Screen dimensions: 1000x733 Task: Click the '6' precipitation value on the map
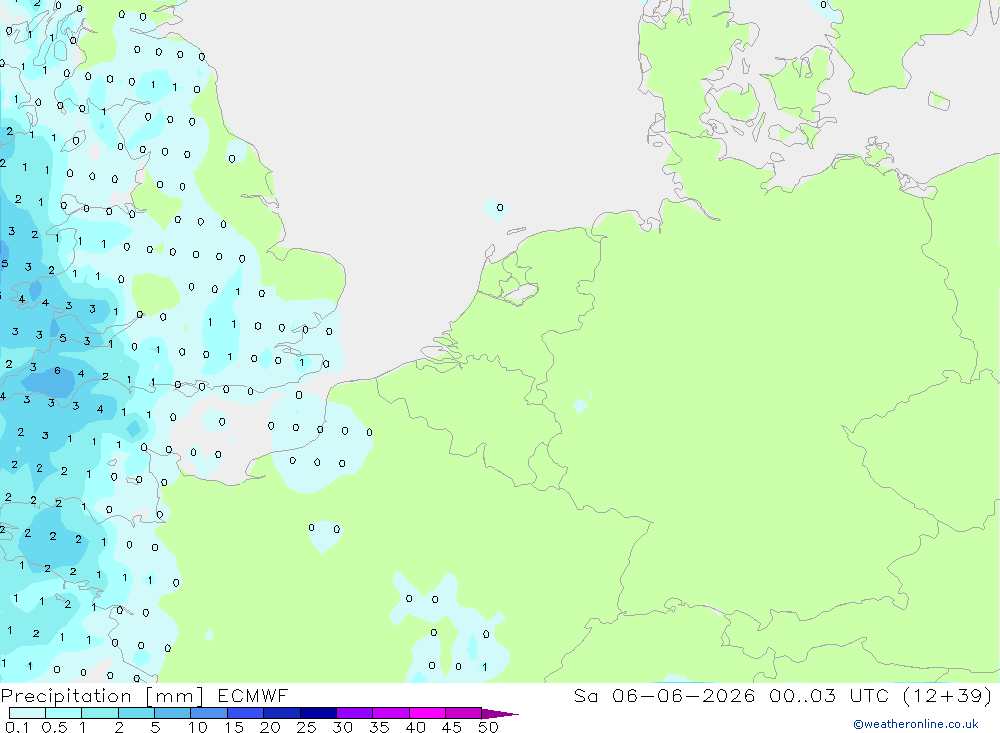click(57, 371)
